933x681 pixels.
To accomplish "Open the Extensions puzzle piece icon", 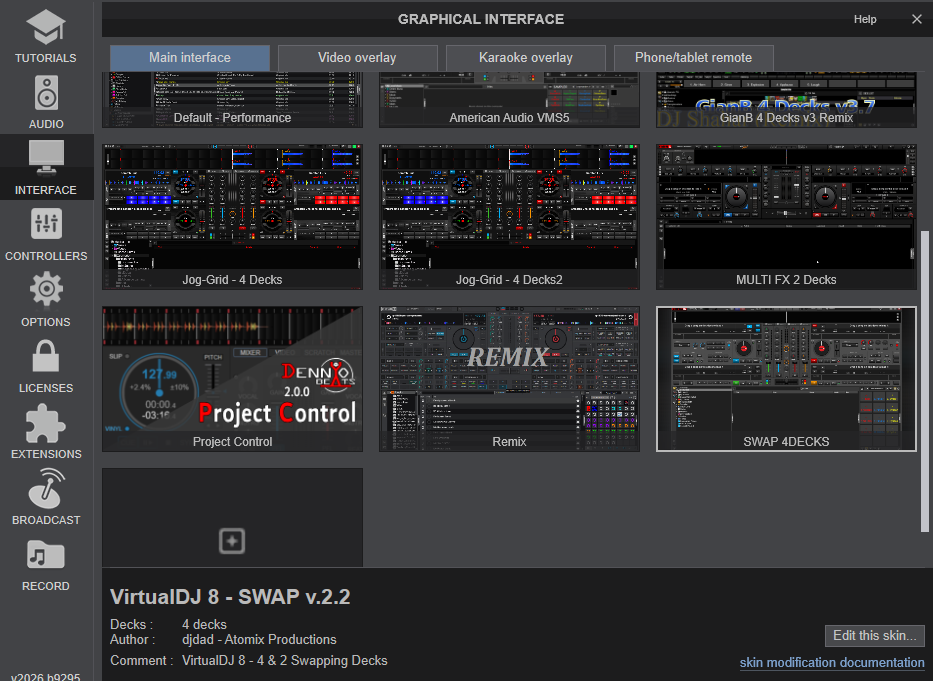I will coord(46,423).
